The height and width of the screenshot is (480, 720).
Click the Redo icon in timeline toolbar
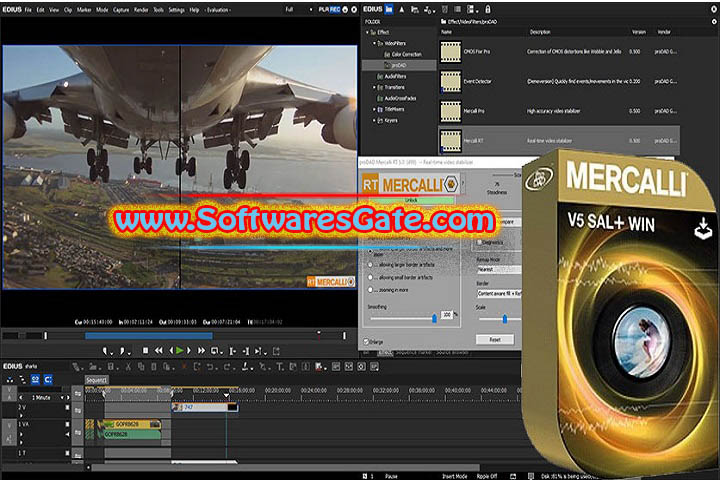228,367
